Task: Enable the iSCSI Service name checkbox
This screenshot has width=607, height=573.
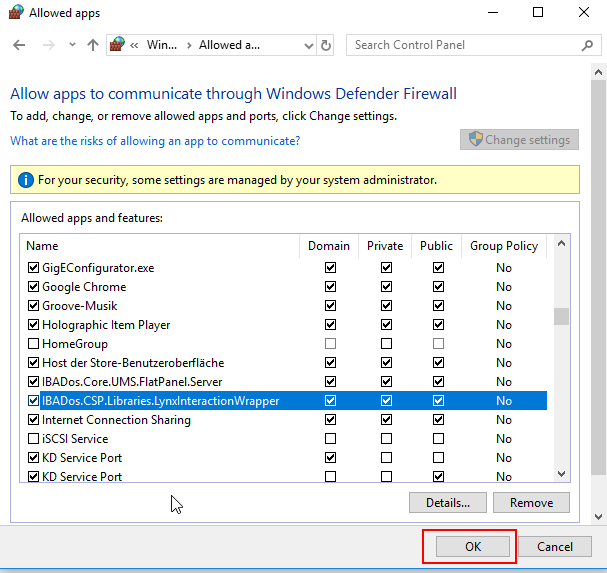Action: point(33,438)
